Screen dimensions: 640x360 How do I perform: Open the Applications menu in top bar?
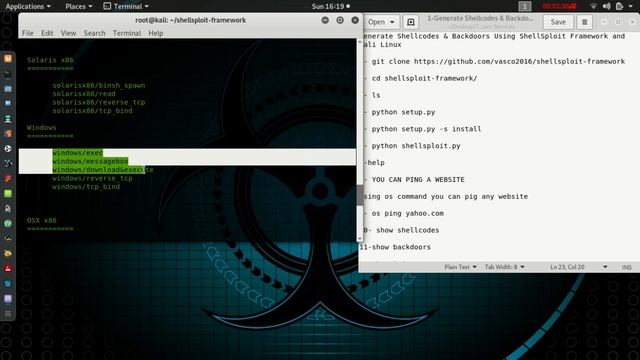click(x=28, y=6)
